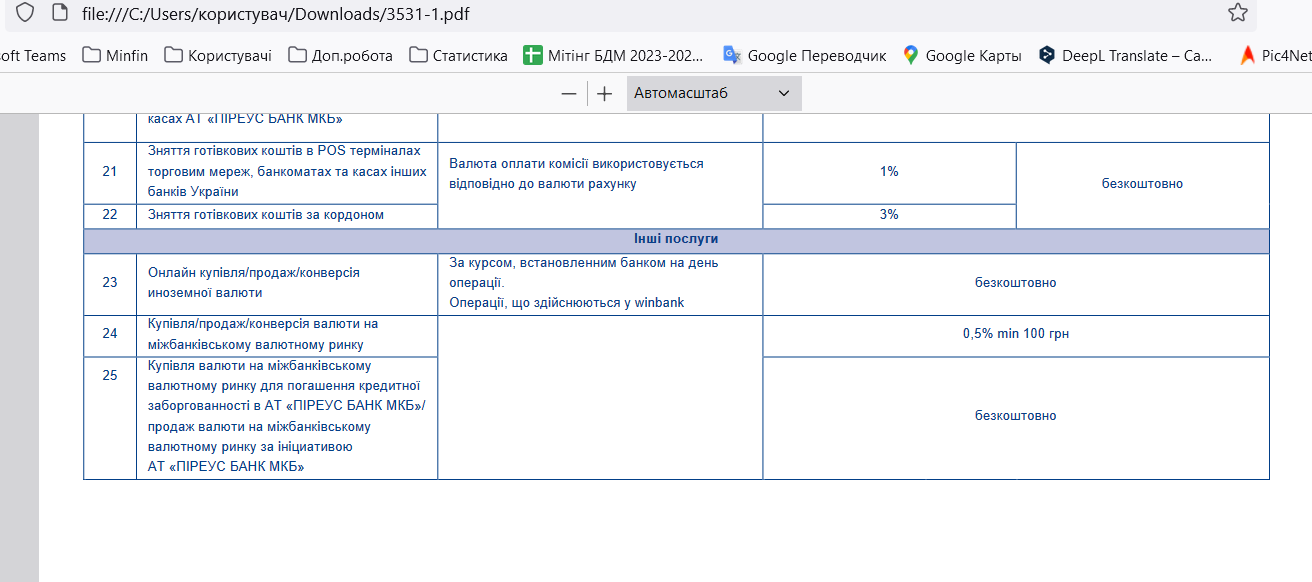Viewport: 1312px width, 582px height.
Task: Click the 0,5% min 100 грн cell
Action: [x=1016, y=334]
